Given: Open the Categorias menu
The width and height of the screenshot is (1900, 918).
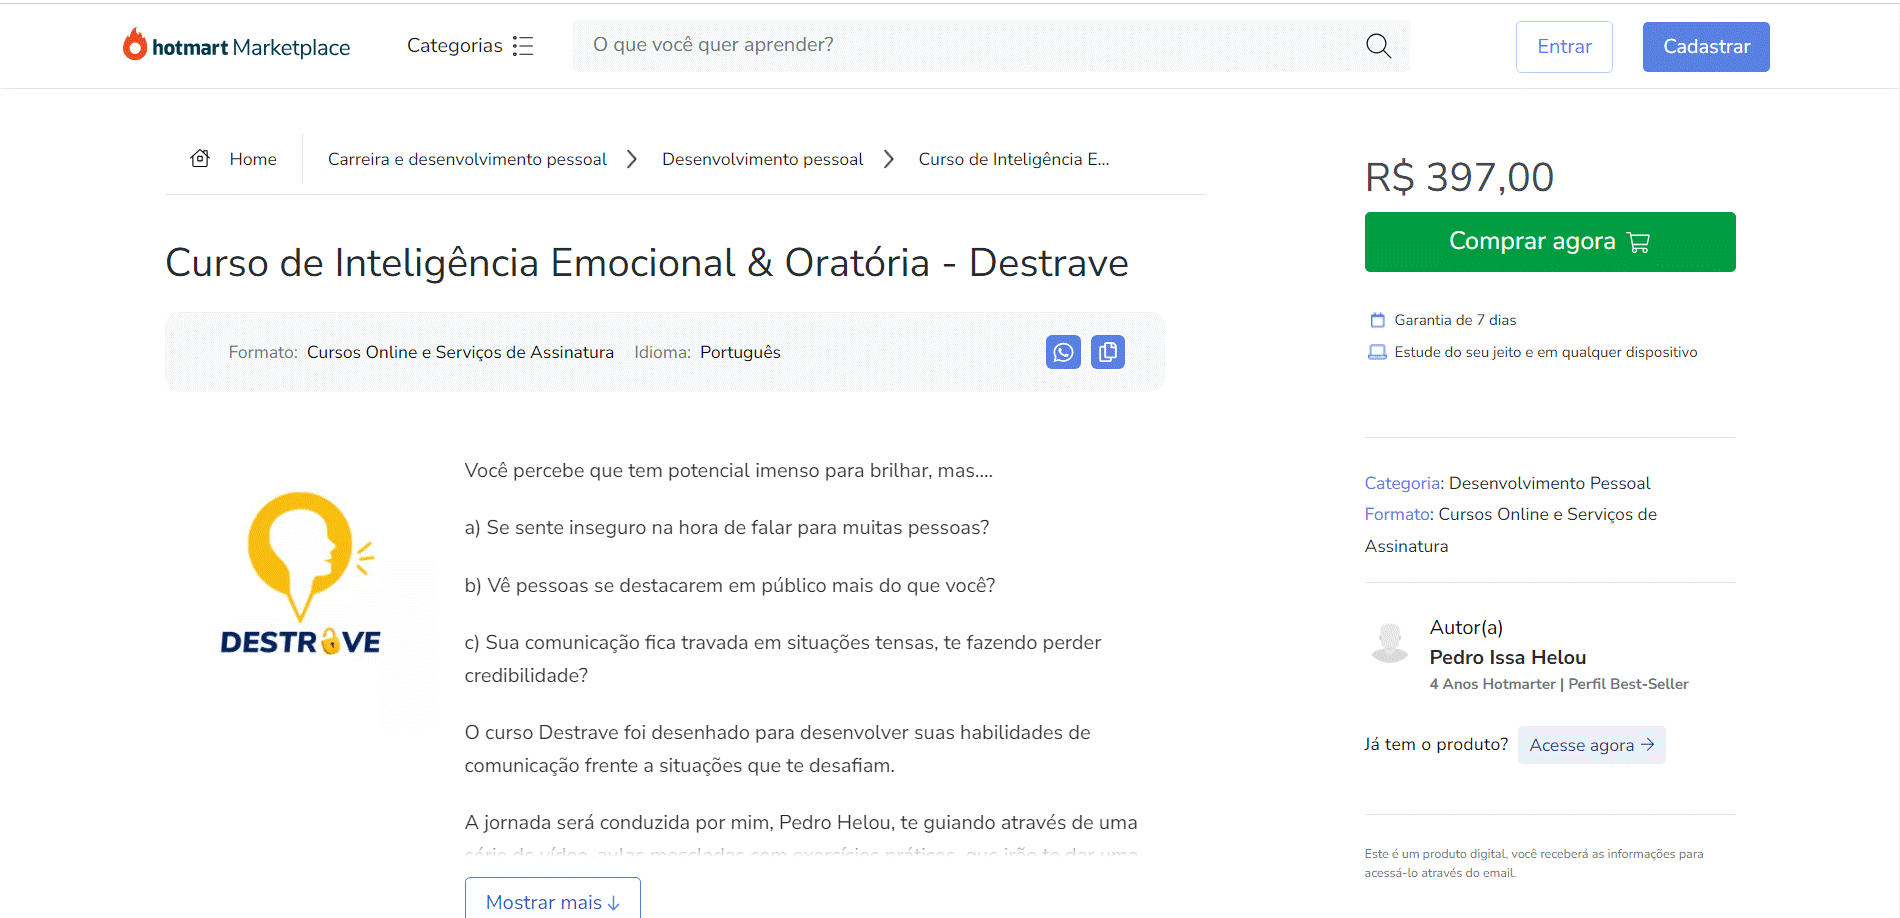Looking at the screenshot, I should [470, 46].
